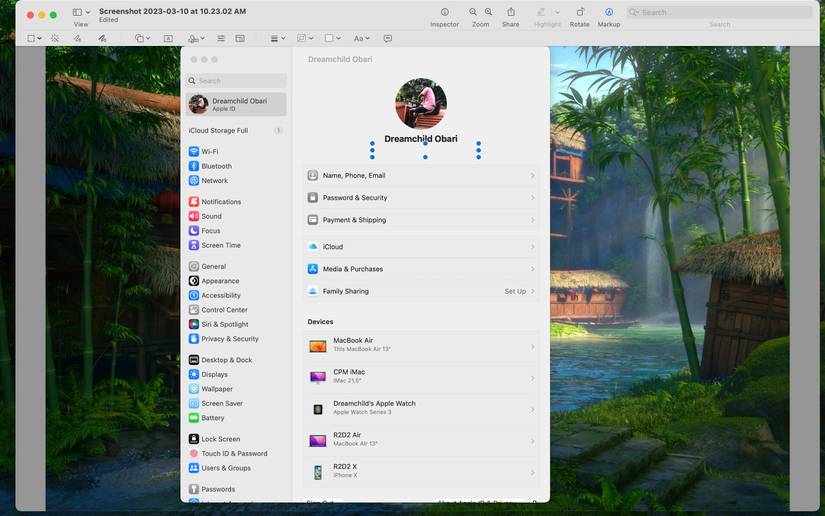Screen dimensions: 825x516
Task: Click 'Screen Saver' in the pictured sidebar
Action: pyautogui.click(x=222, y=403)
